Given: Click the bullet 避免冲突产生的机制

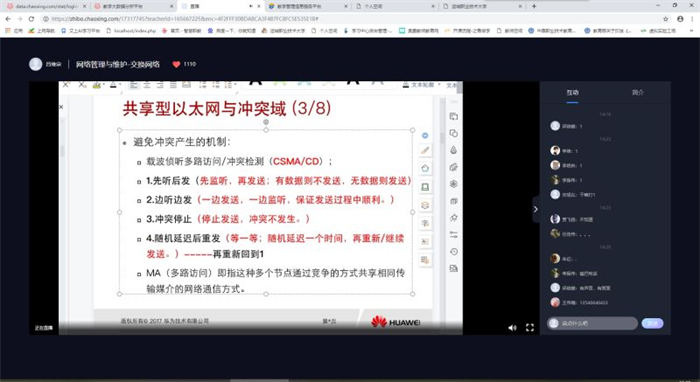Looking at the screenshot, I should pos(182,142).
